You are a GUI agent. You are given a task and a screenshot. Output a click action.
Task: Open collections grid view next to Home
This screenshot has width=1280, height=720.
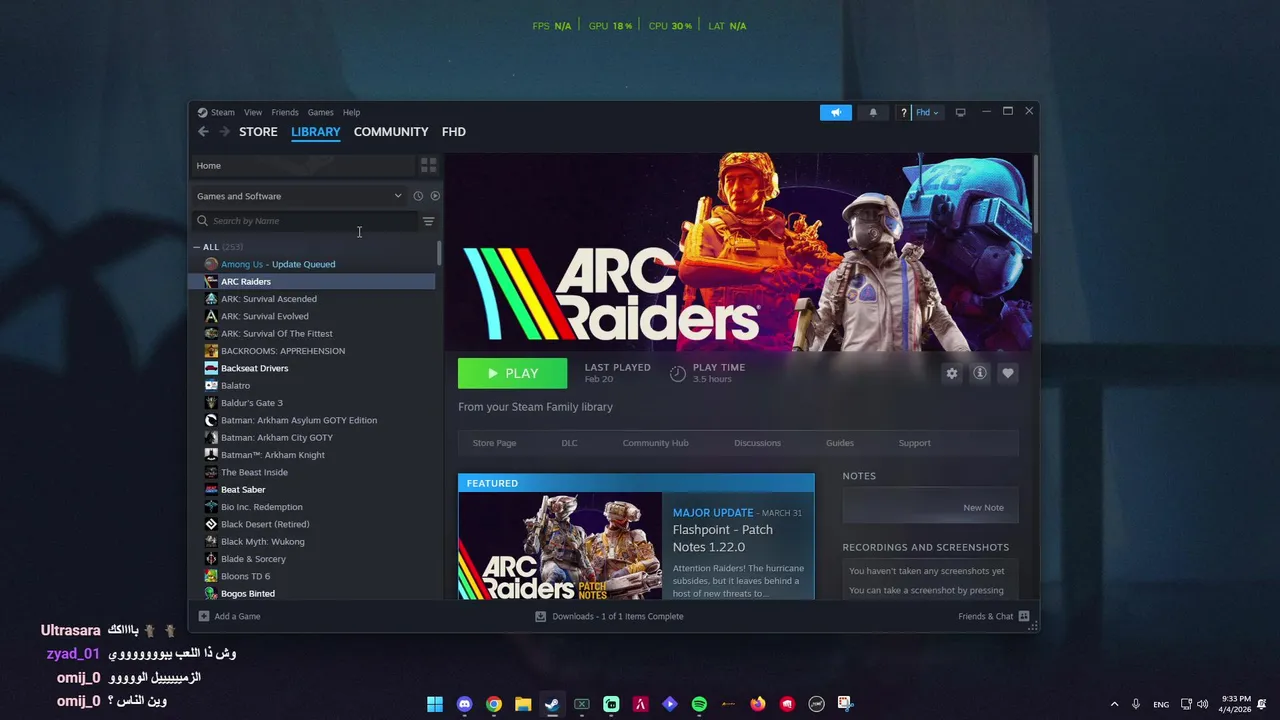(428, 166)
